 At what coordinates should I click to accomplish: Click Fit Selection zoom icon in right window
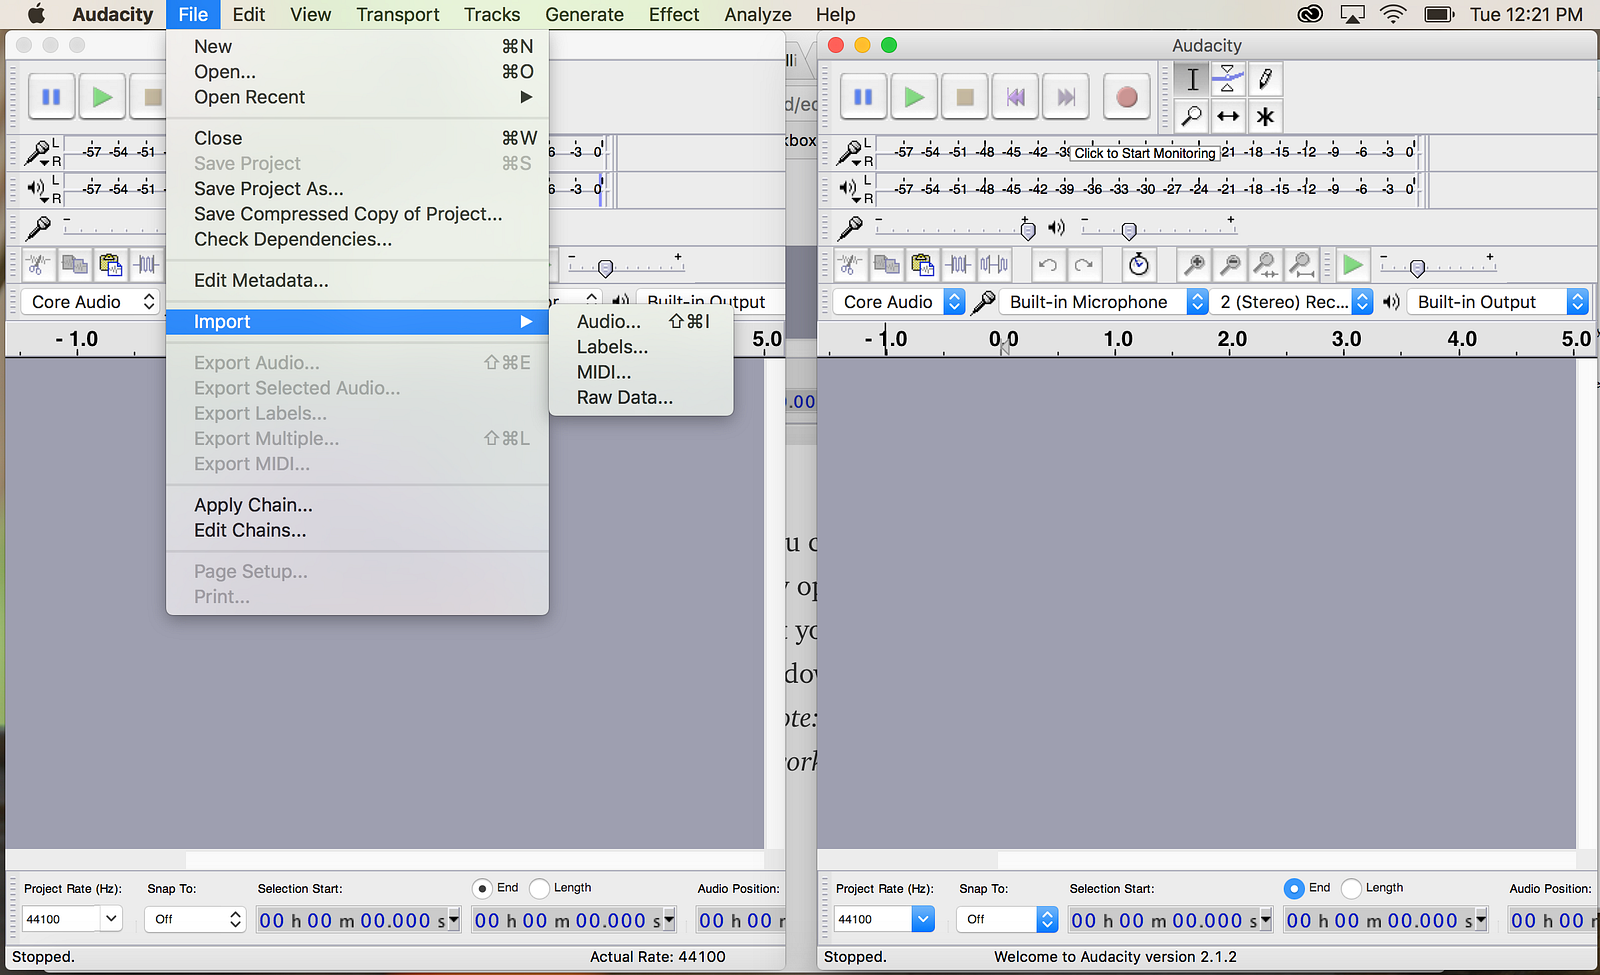(1266, 265)
